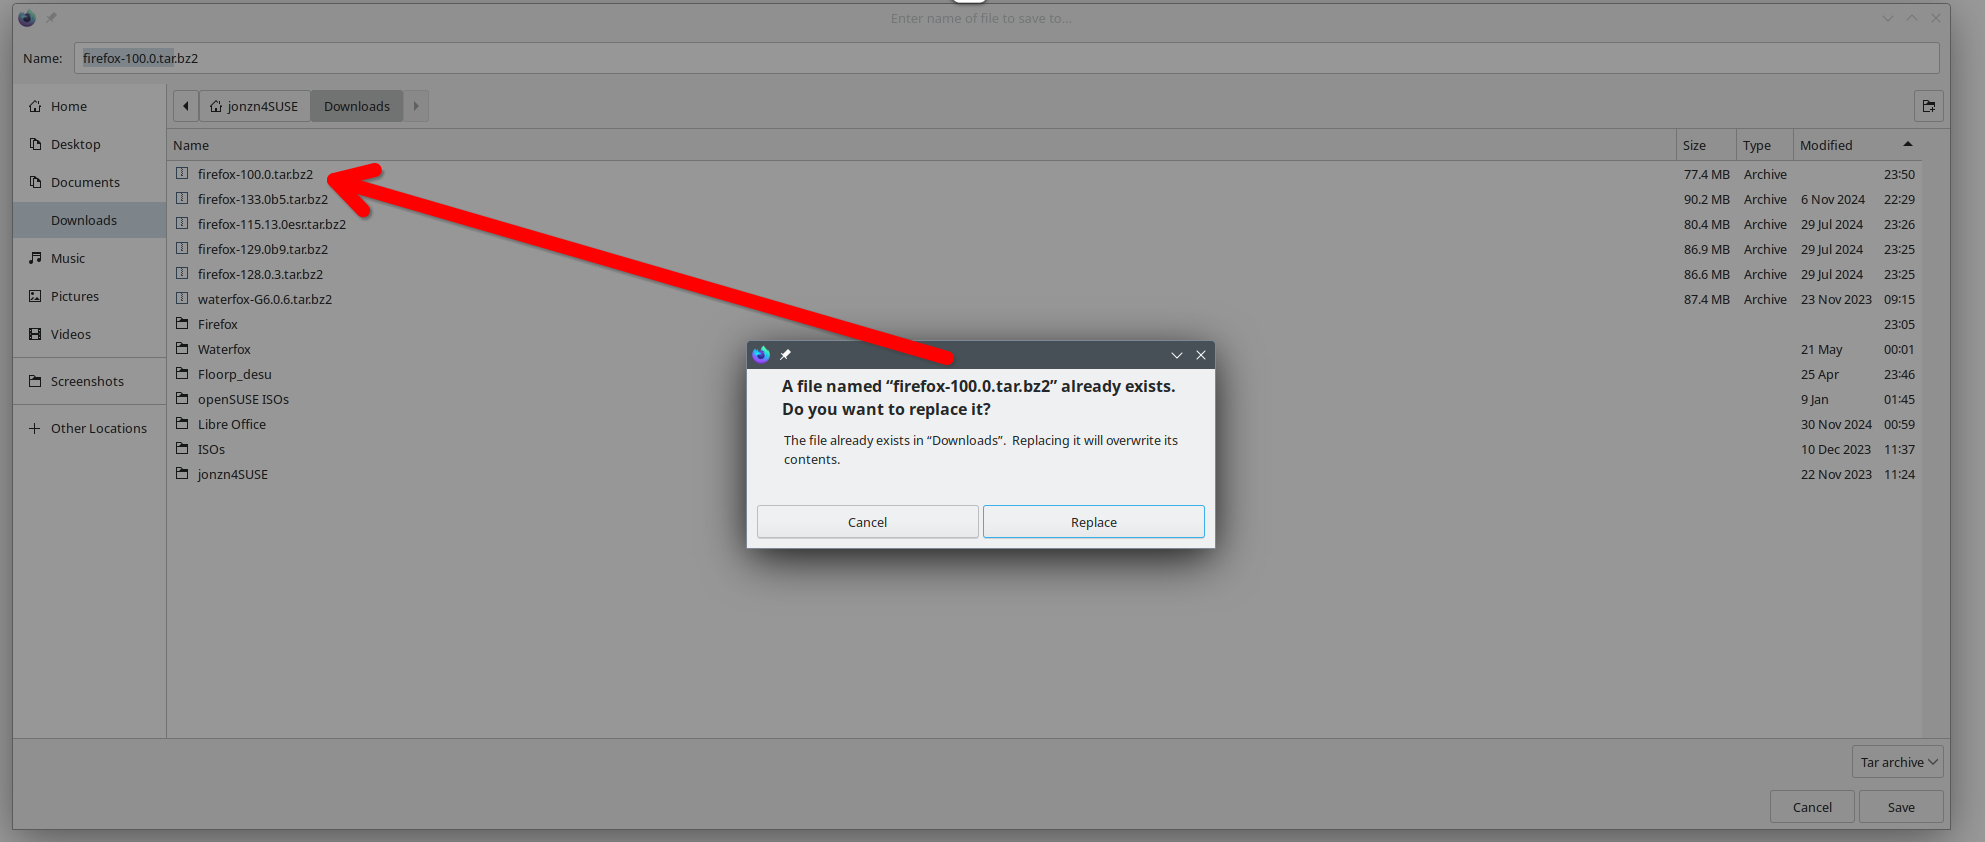Click the file chooser titlebar down chevron

1888,18
